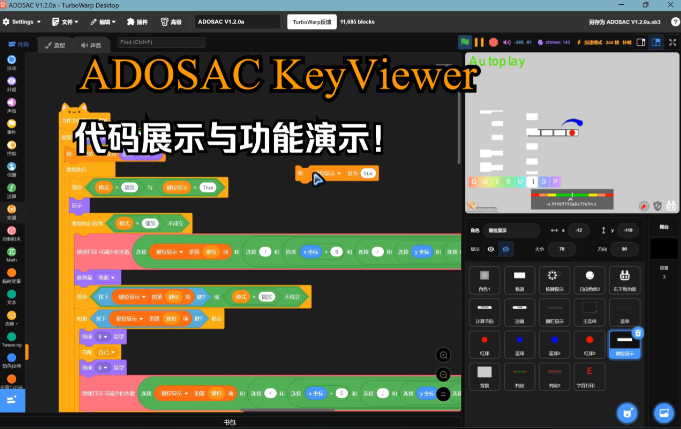
Task: Click the green flag to run project
Action: [465, 42]
